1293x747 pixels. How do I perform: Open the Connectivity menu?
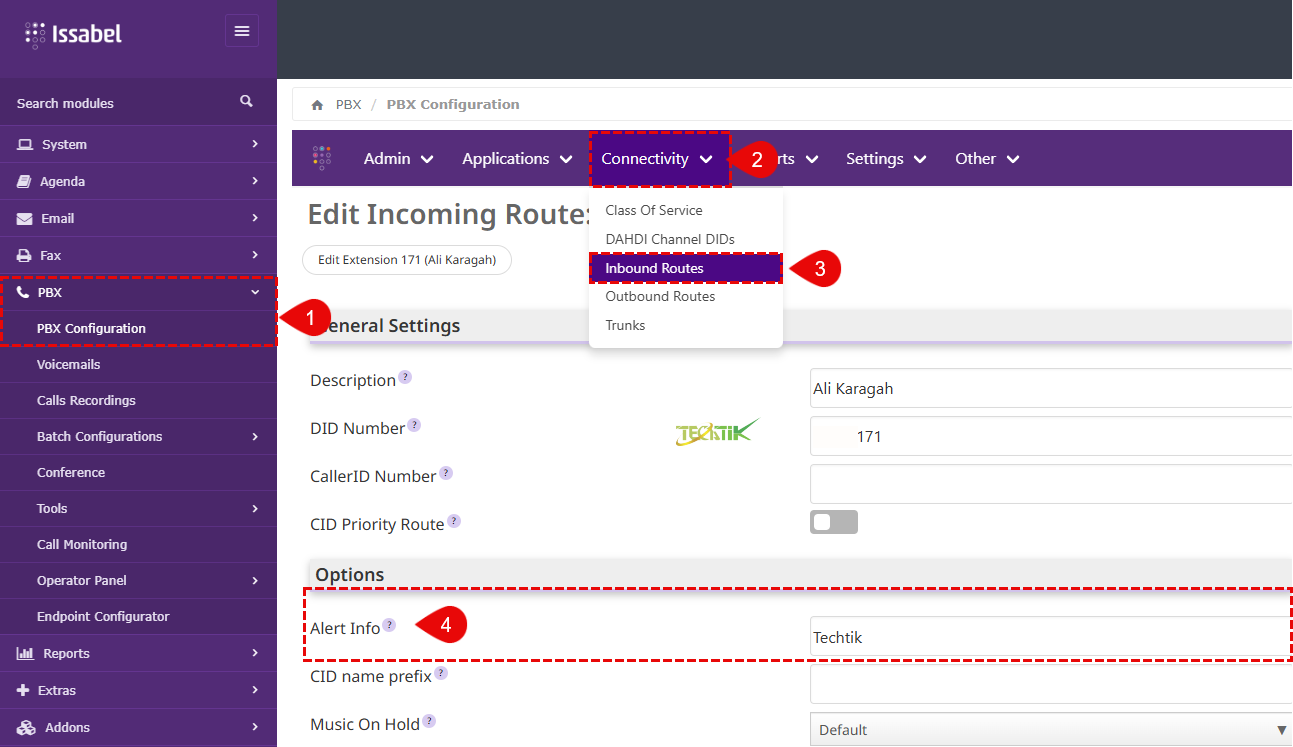[657, 158]
